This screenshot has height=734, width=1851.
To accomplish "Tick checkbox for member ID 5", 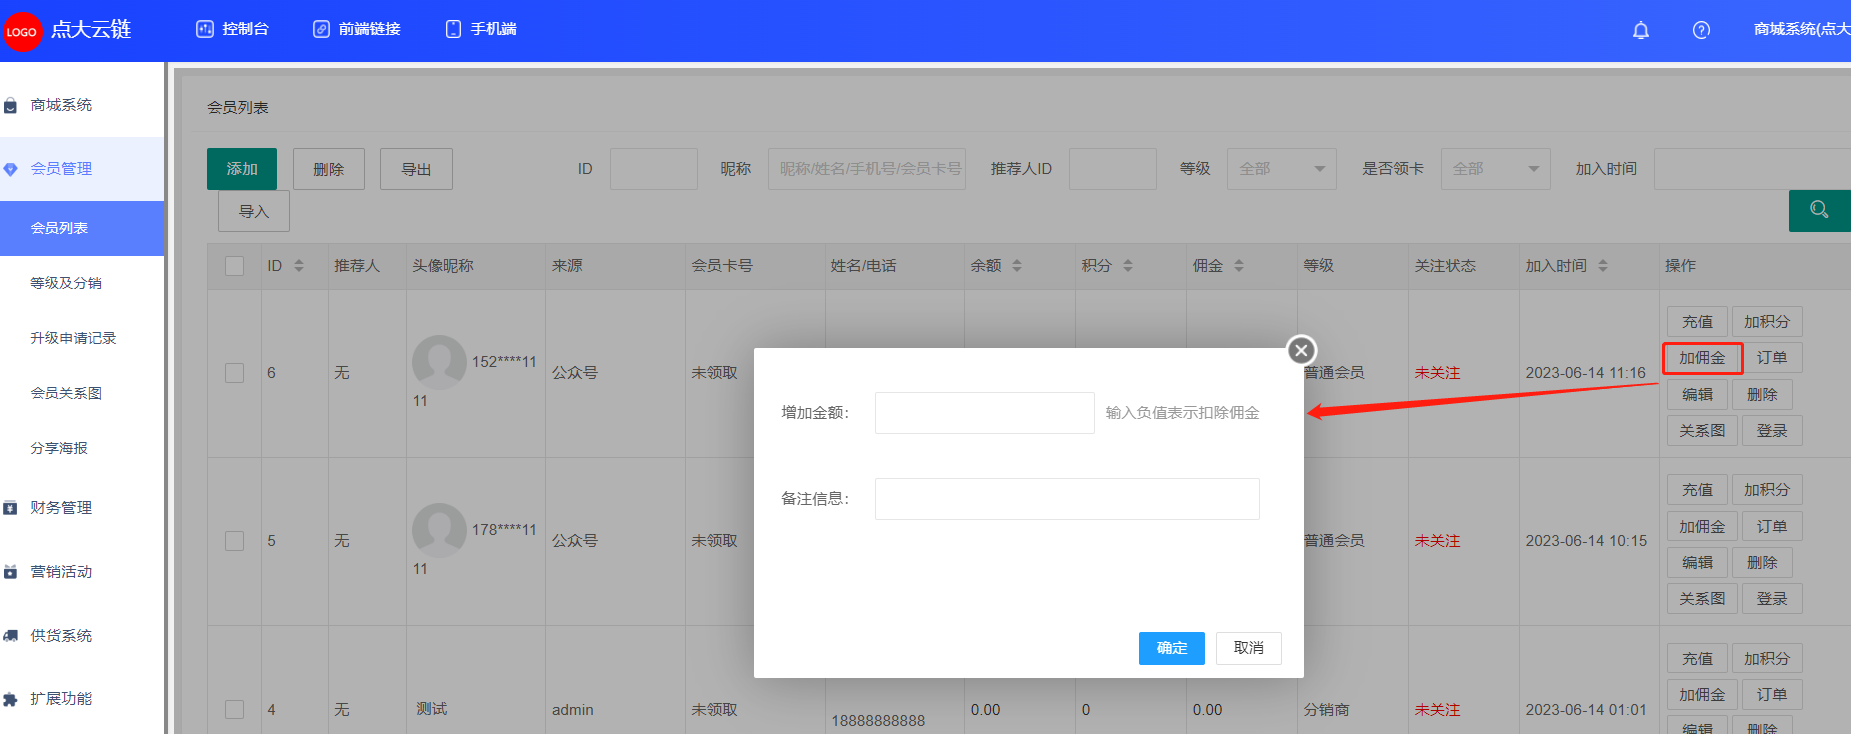I will coord(235,541).
